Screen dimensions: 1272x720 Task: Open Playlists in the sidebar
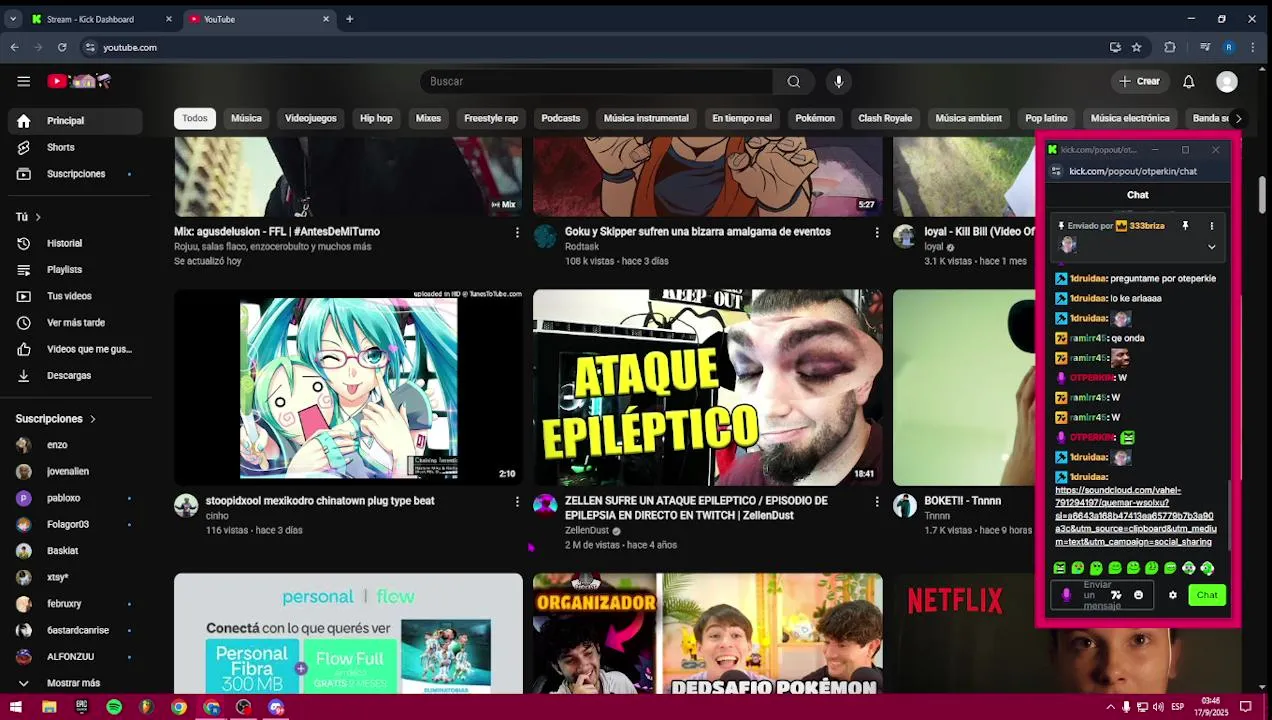click(76, 269)
